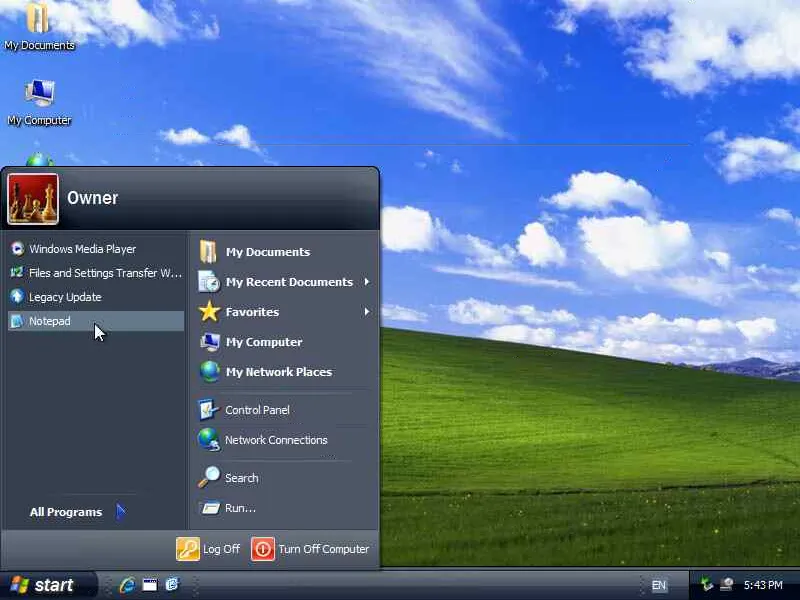The image size is (800, 600).
Task: Click the My Recent Documents icon
Action: pyautogui.click(x=209, y=282)
